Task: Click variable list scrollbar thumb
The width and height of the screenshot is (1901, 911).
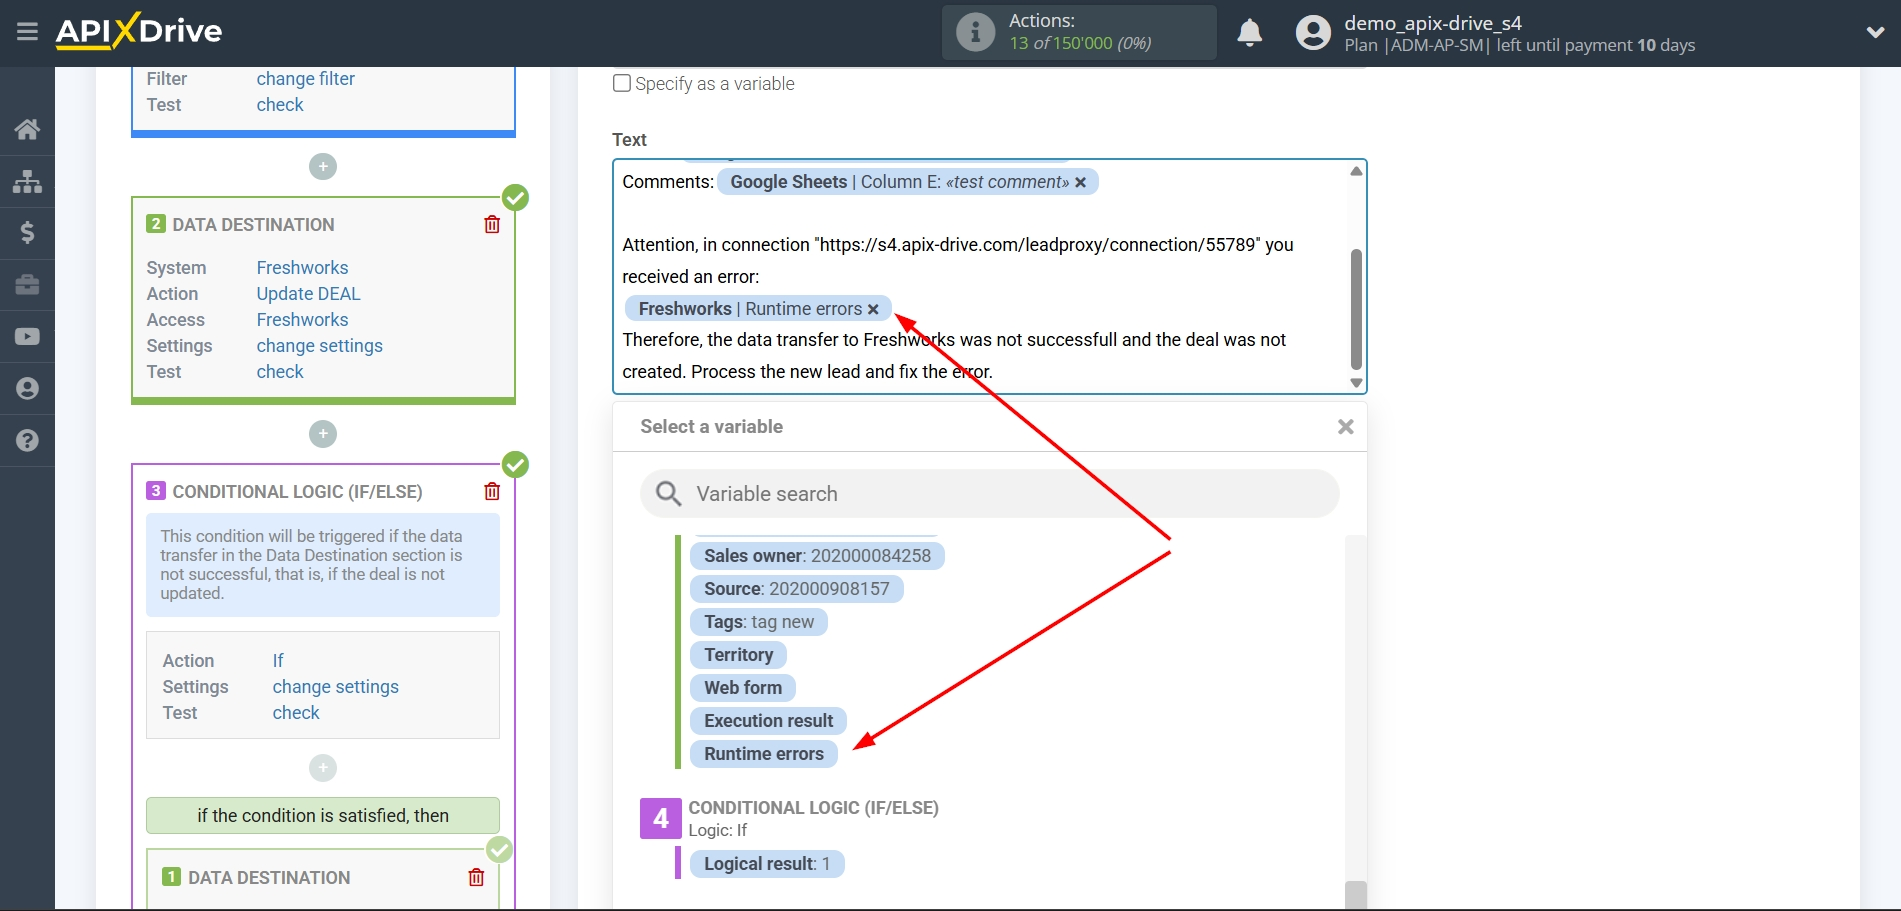Action: click(1356, 895)
